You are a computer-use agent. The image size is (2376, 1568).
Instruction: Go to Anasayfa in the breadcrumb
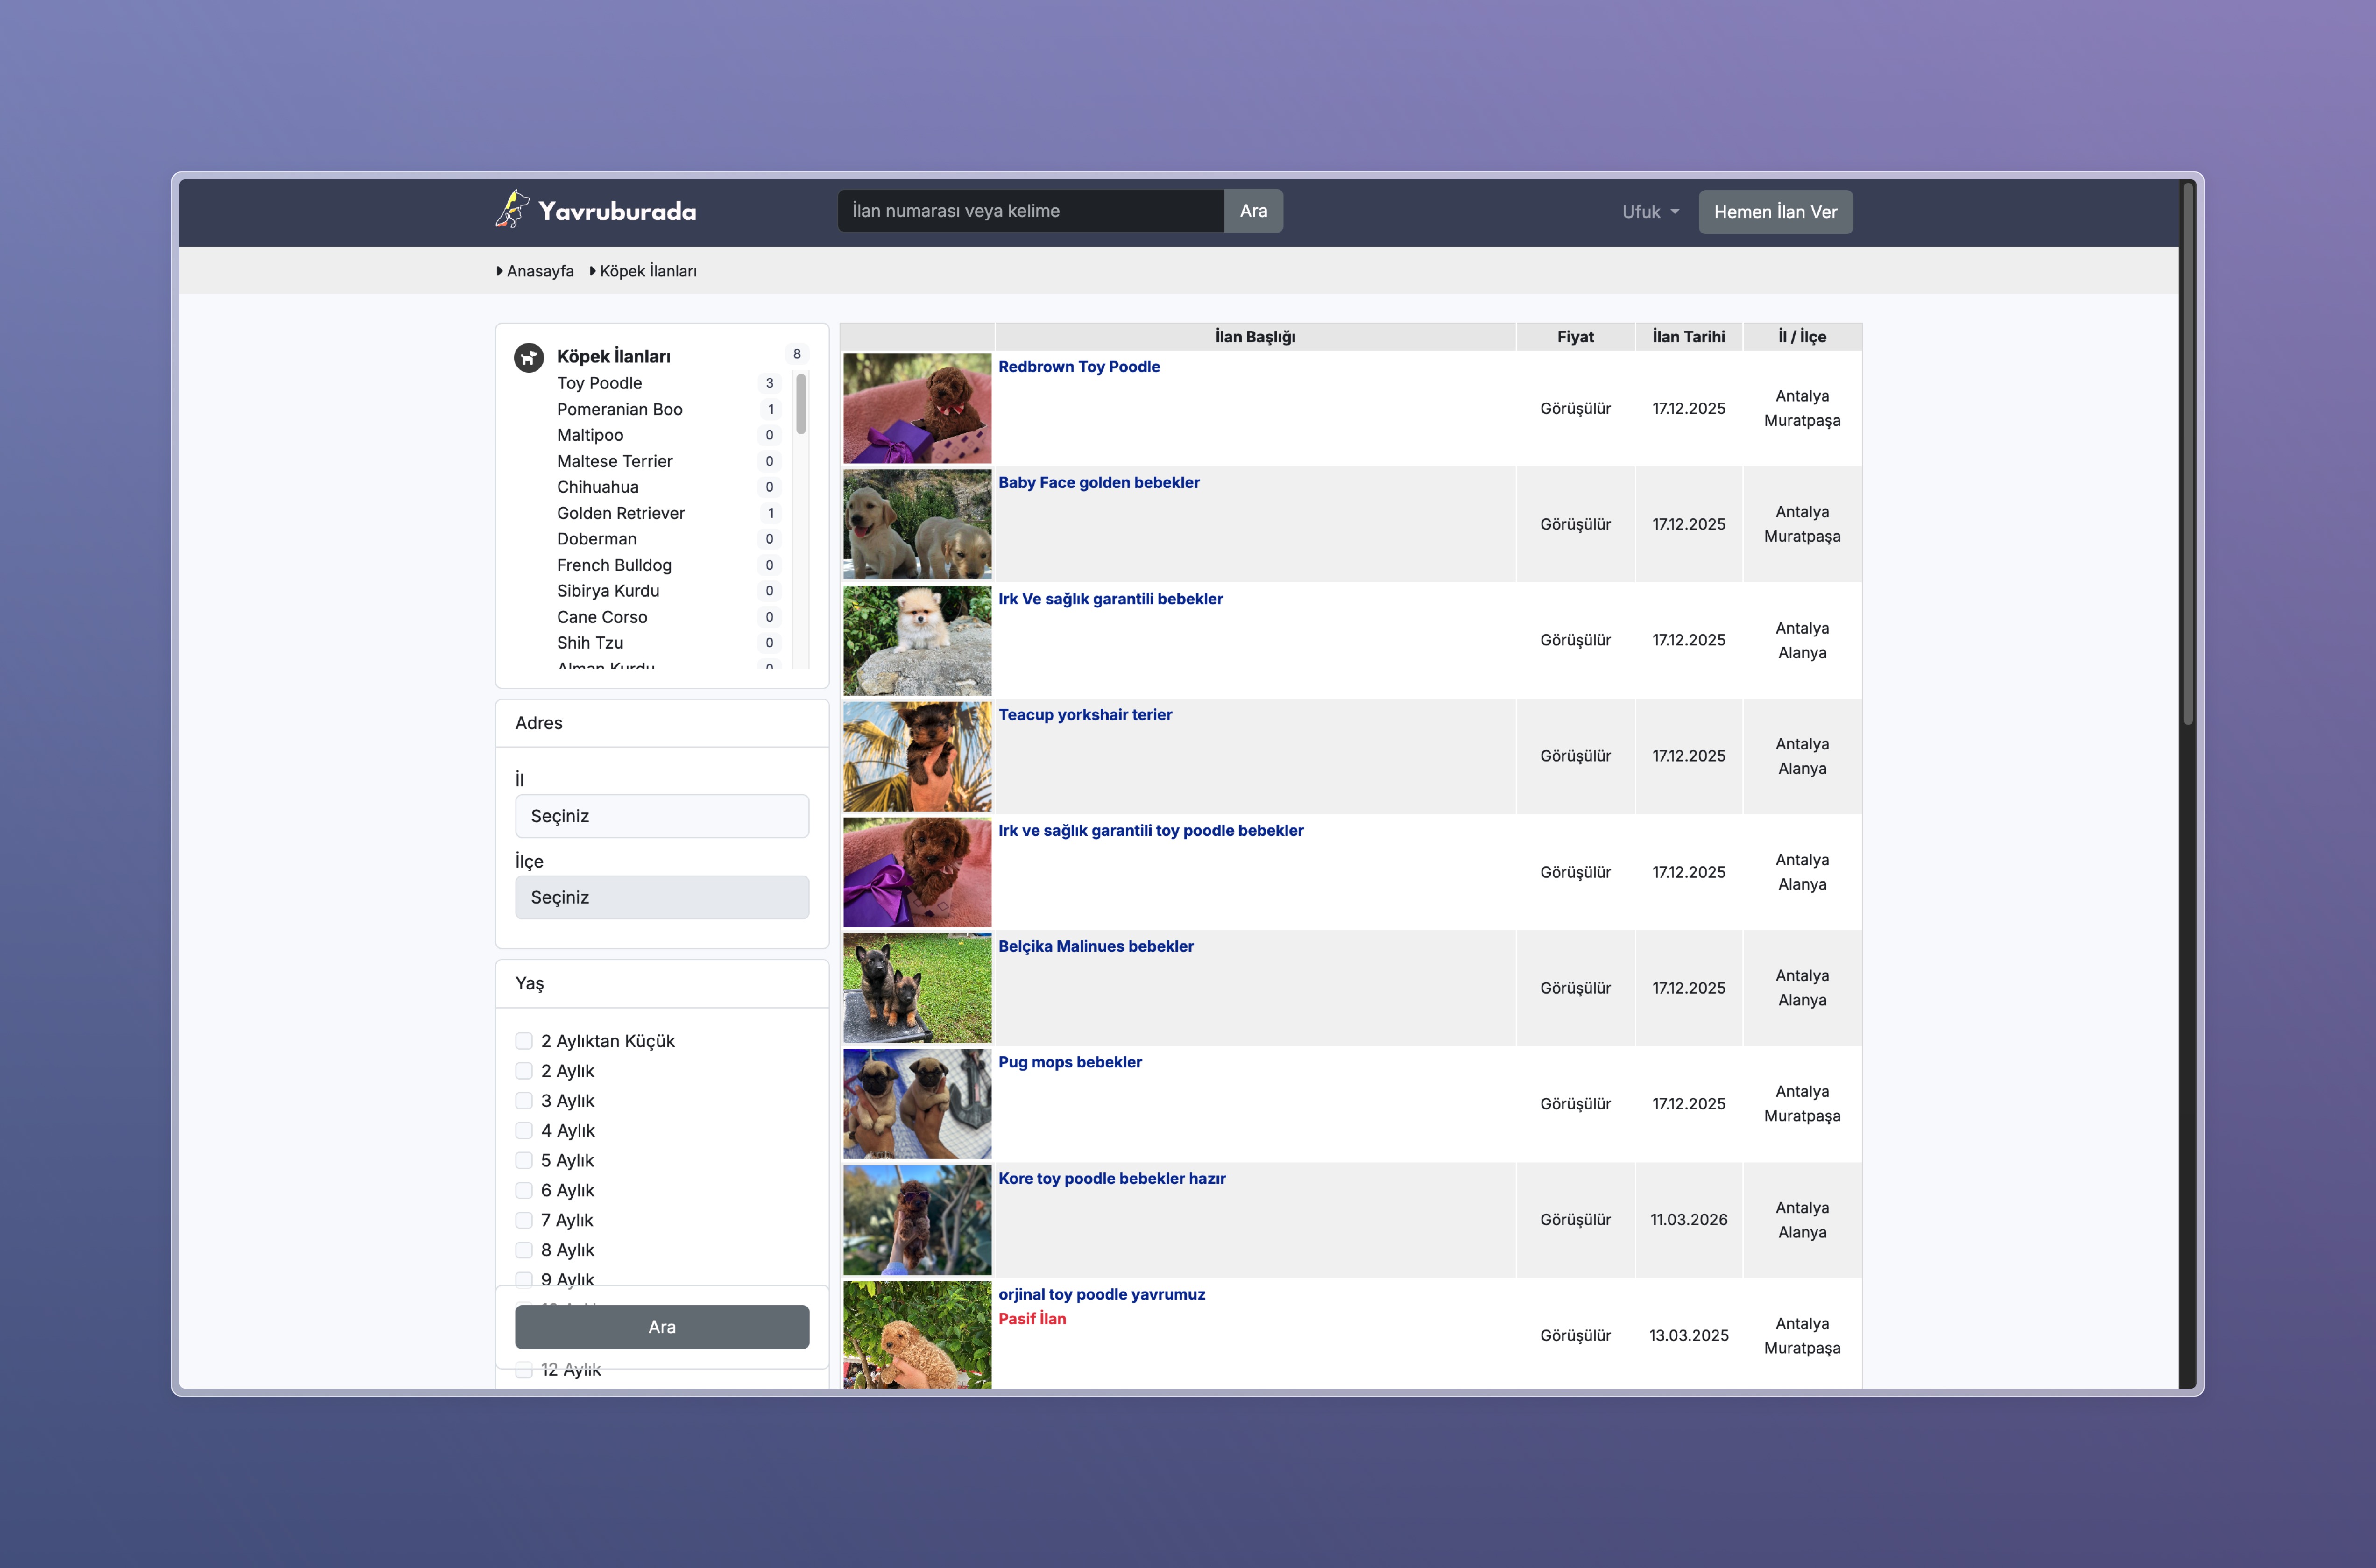(x=539, y=271)
